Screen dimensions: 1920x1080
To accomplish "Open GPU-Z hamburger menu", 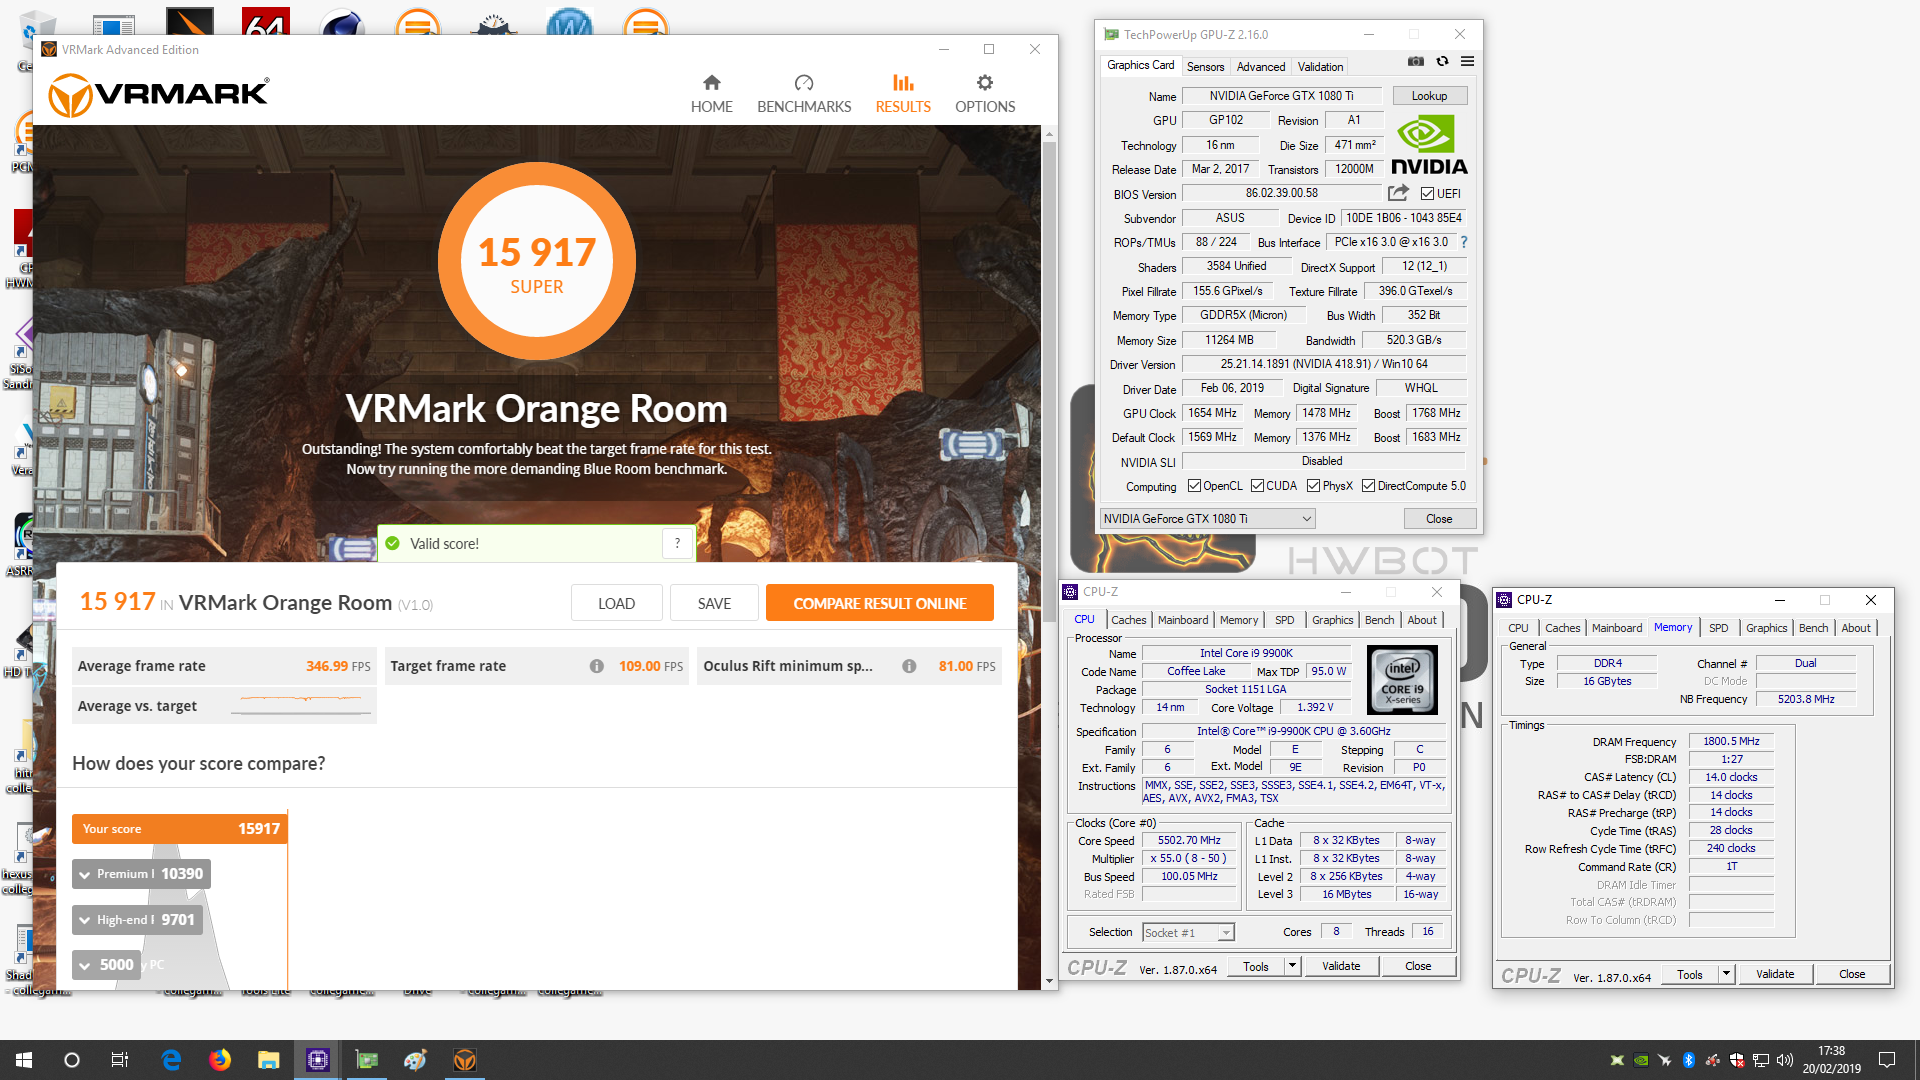I will pyautogui.click(x=1467, y=62).
